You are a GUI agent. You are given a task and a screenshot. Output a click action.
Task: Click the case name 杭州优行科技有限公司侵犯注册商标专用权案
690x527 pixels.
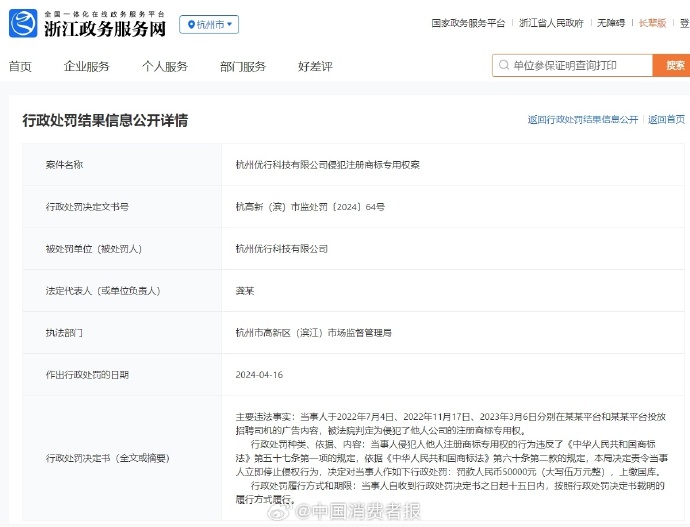327,164
